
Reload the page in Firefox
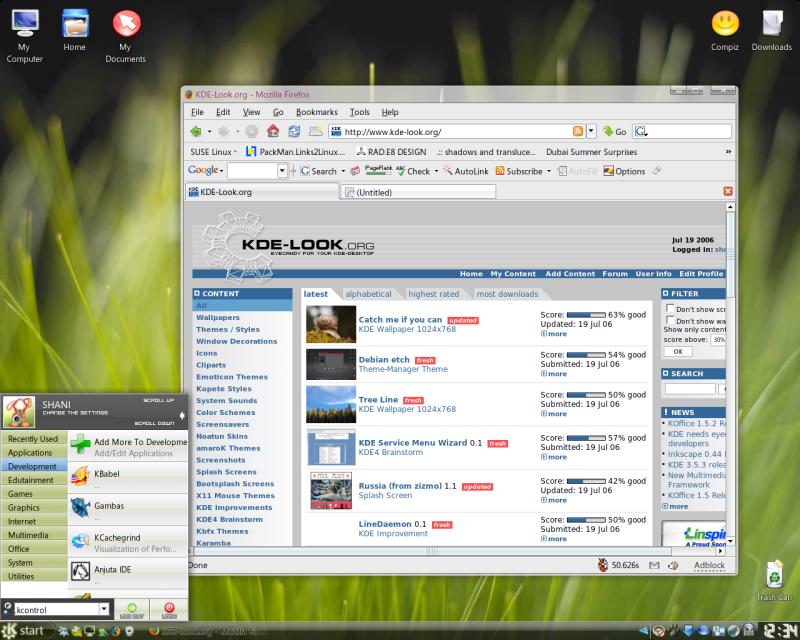pos(294,131)
